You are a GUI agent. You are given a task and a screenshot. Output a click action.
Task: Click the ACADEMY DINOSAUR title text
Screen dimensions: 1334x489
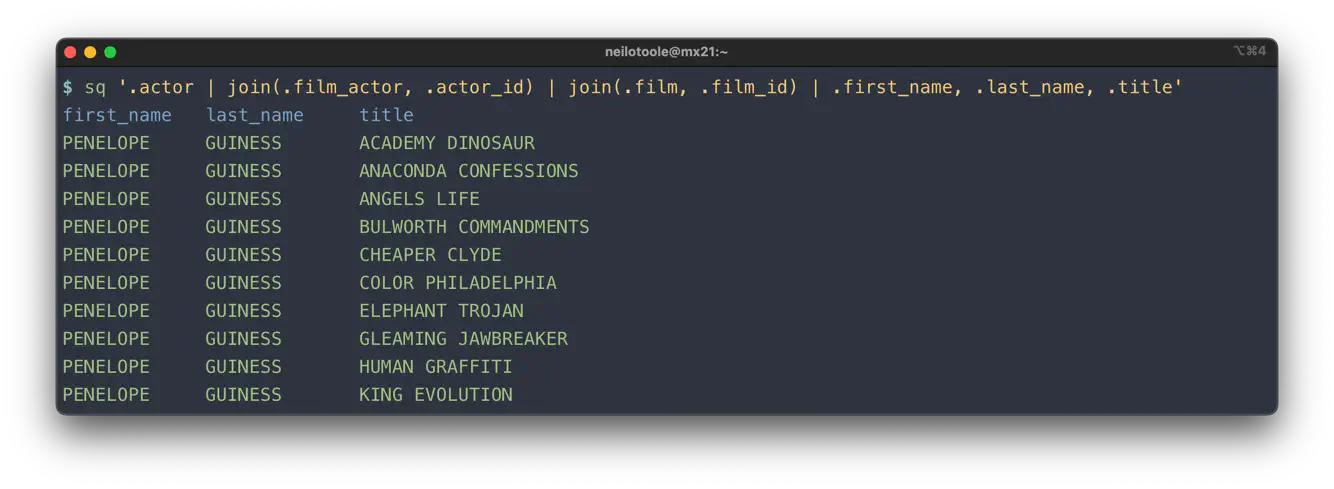click(x=446, y=143)
